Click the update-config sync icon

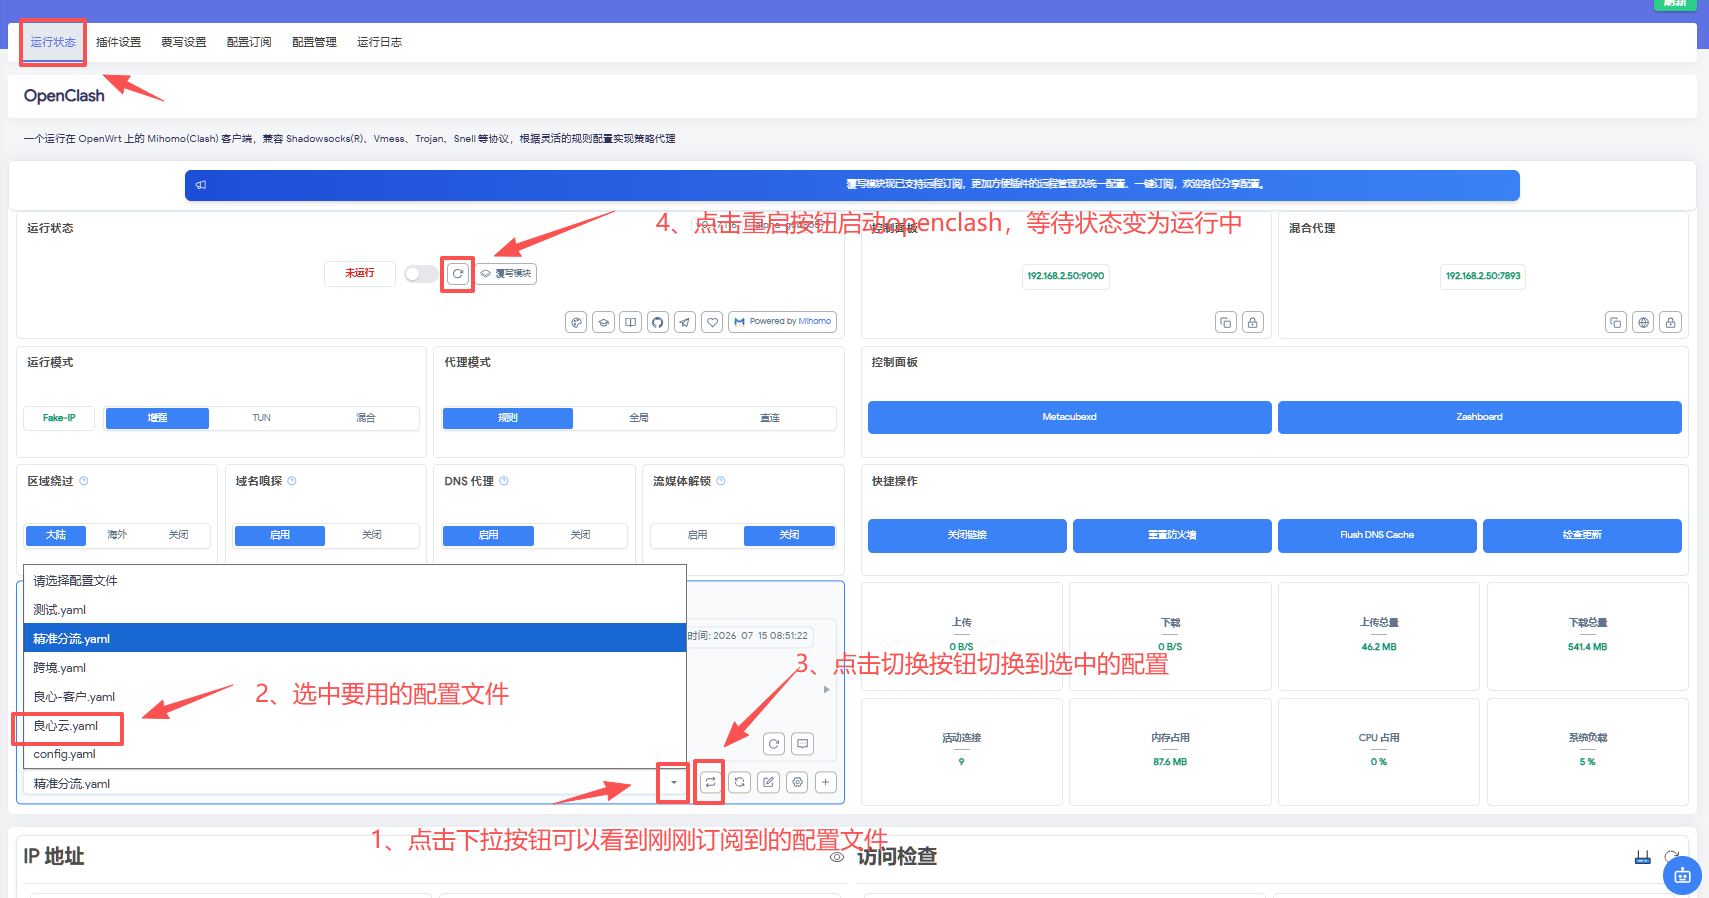pyautogui.click(x=739, y=782)
